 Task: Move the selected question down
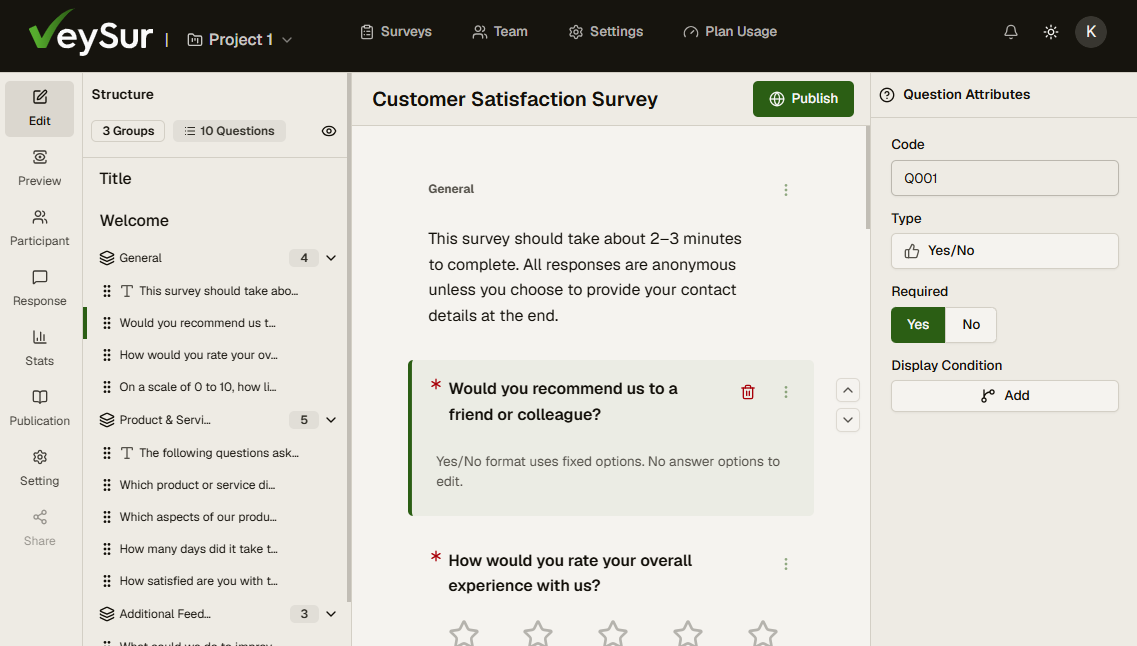click(x=848, y=420)
